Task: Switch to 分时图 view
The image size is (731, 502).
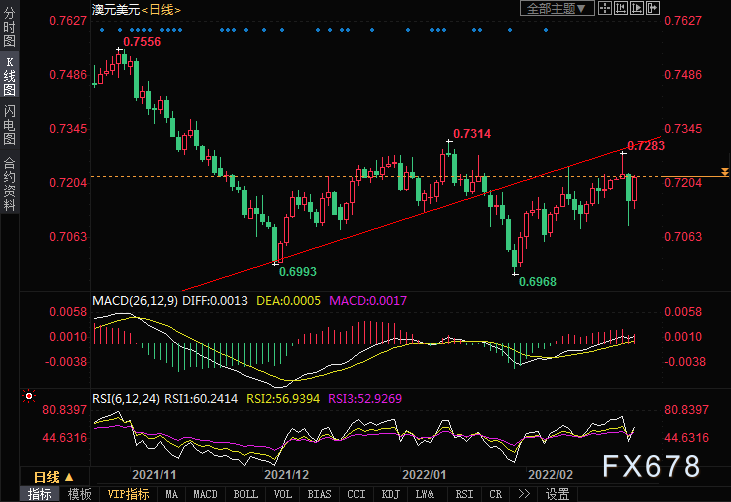Action: 9,27
